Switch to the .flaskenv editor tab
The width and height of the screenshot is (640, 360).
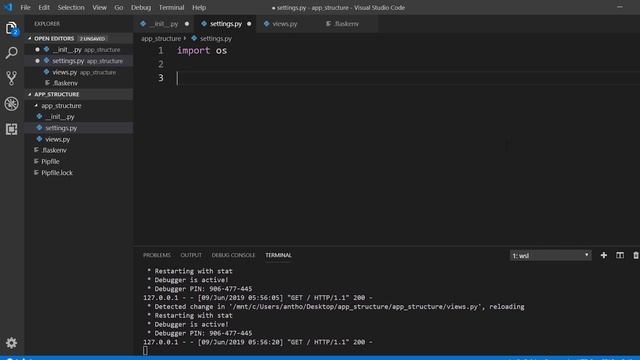347,24
